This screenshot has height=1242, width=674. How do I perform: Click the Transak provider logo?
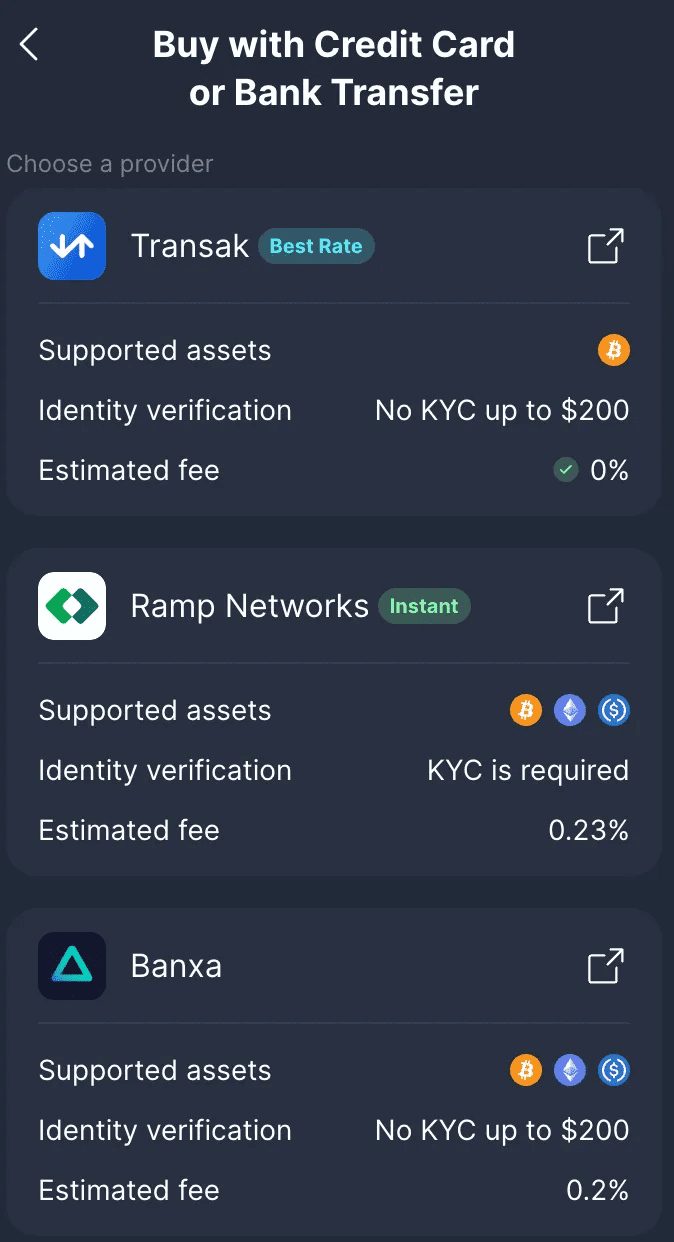(x=71, y=246)
